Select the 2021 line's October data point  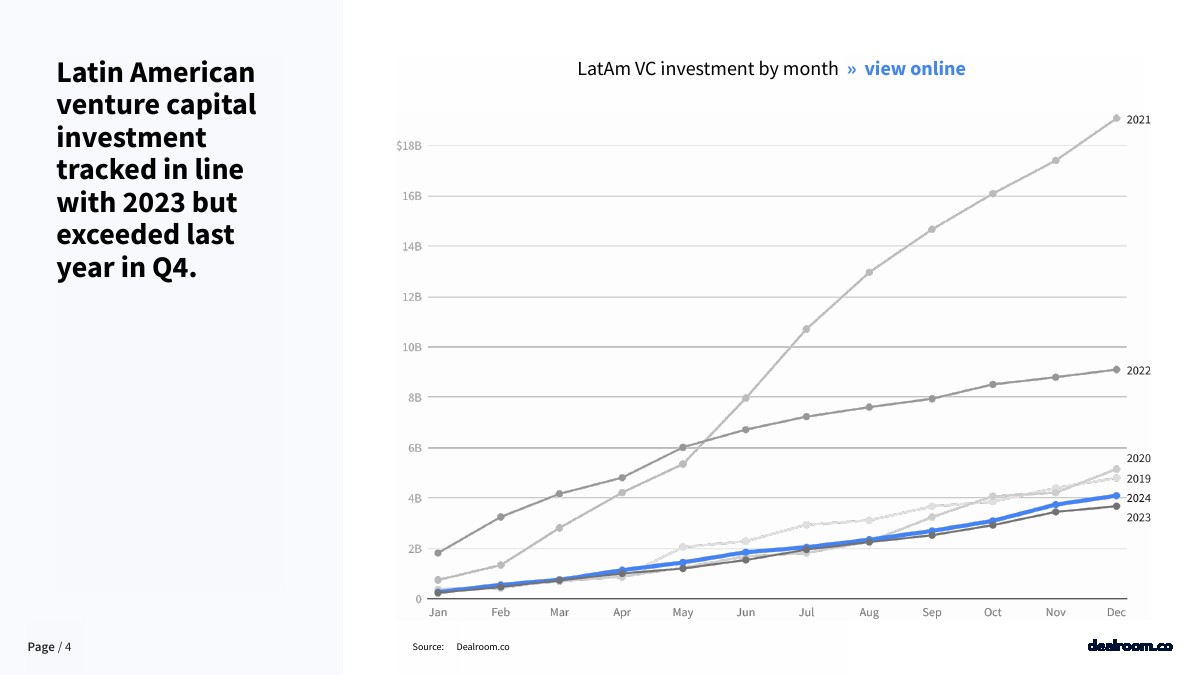(993, 193)
